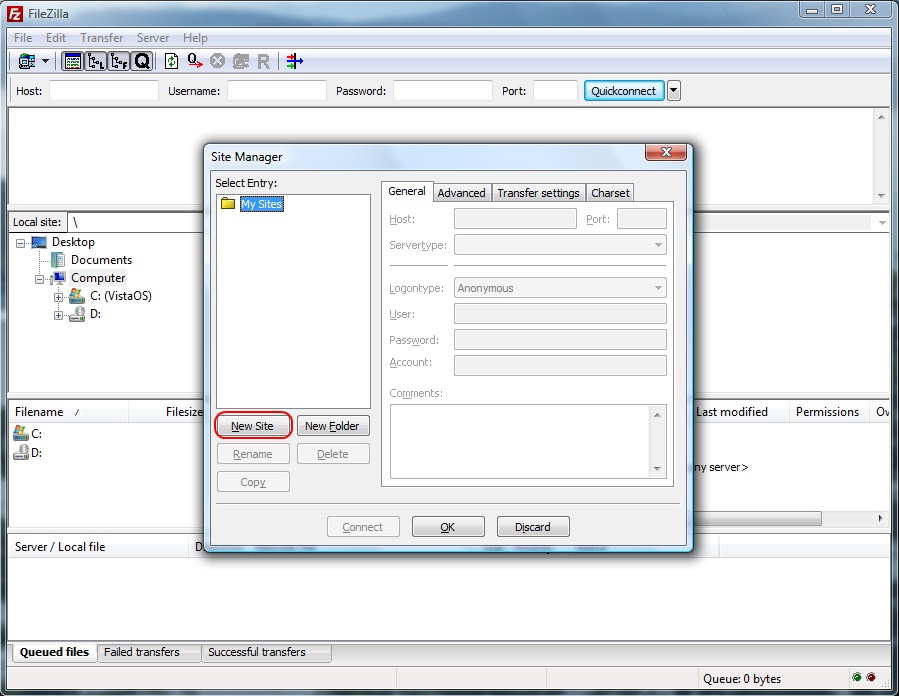This screenshot has width=899, height=696.
Task: Open the directory comparison icon
Action: pyautogui.click(x=294, y=61)
